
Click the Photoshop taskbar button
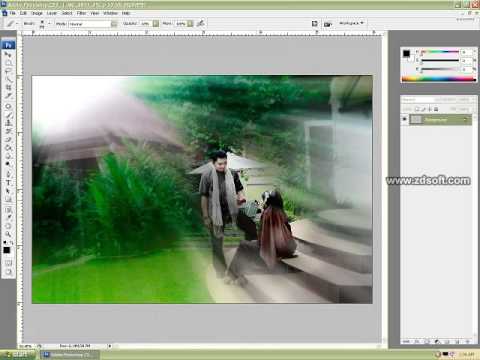[x=70, y=355]
